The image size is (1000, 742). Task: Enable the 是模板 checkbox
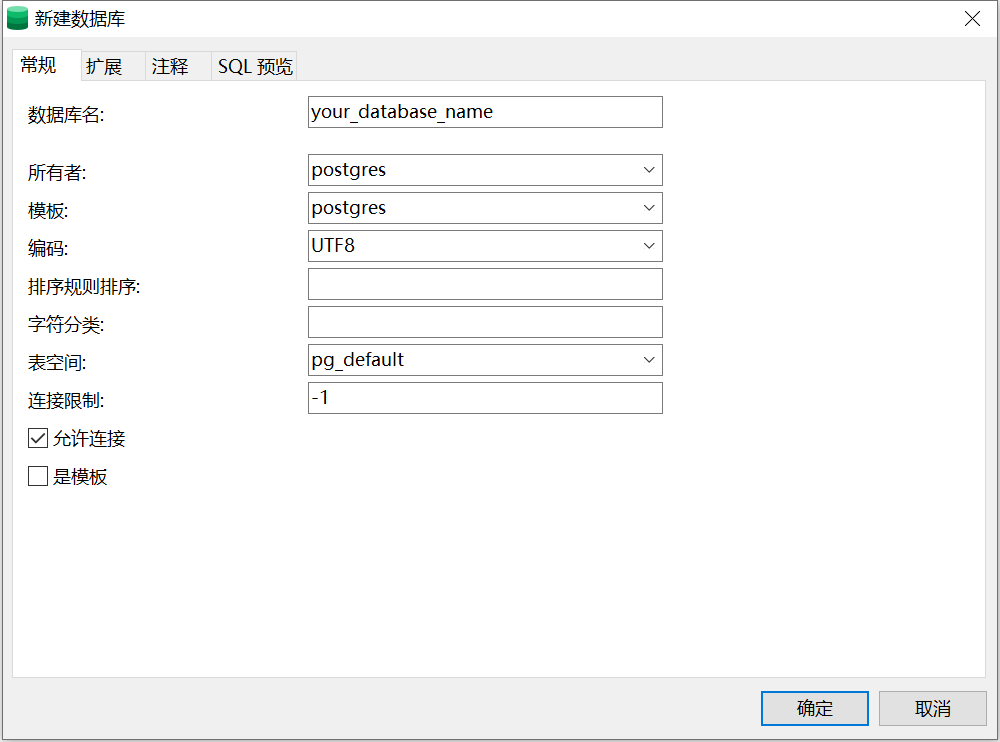coord(38,476)
